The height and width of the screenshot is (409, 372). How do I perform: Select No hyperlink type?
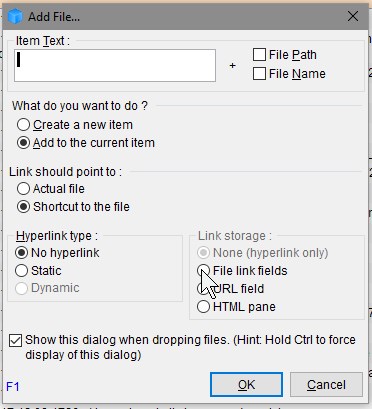click(x=21, y=253)
